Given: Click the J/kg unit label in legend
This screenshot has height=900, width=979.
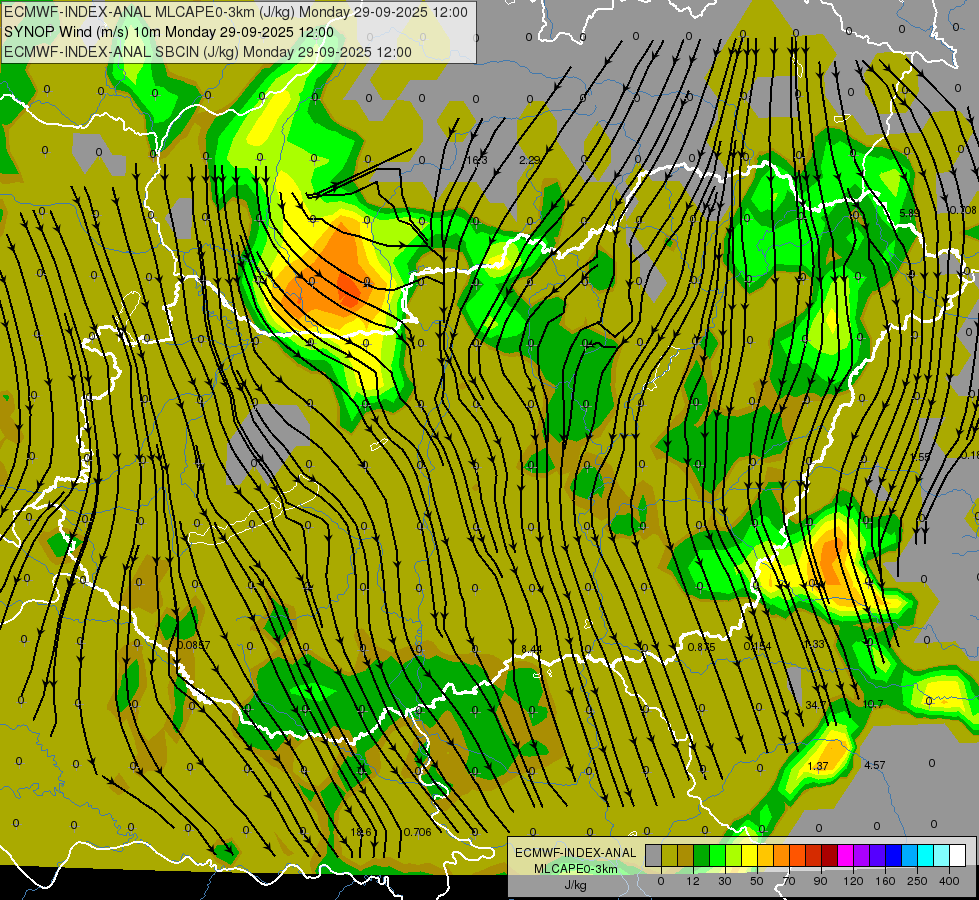Looking at the screenshot, I should click(576, 885).
